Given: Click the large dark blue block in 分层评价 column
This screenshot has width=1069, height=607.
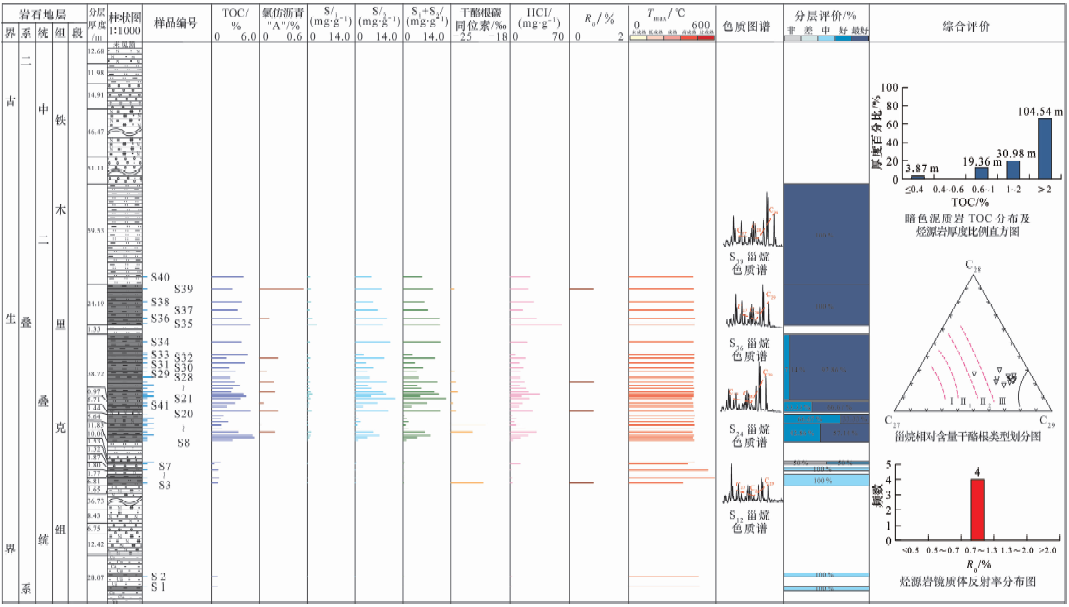Looking at the screenshot, I should [x=825, y=254].
